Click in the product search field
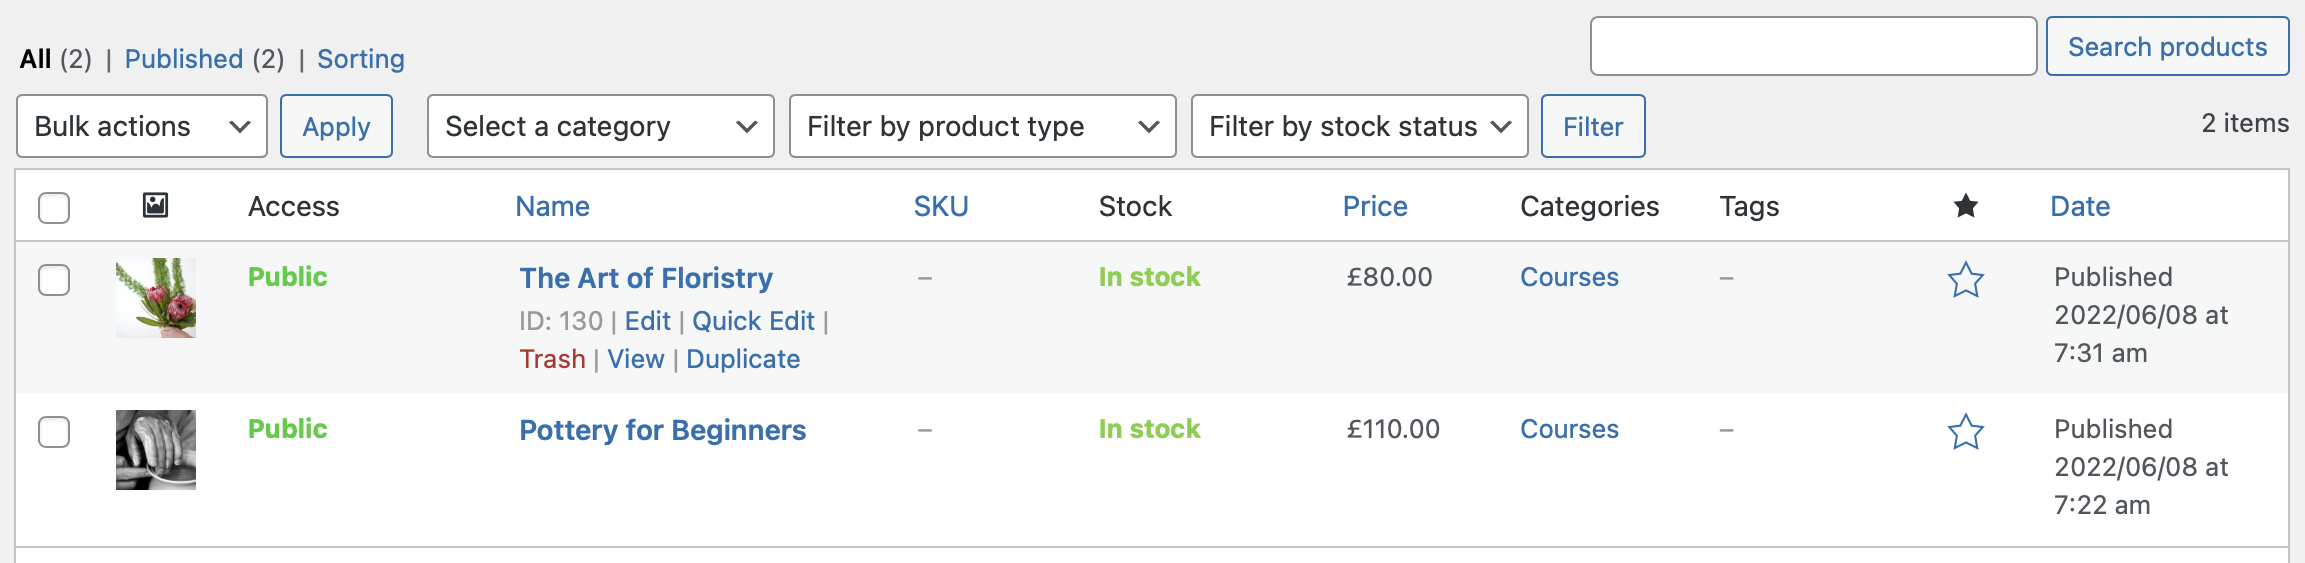This screenshot has height=563, width=2305. click(1813, 46)
